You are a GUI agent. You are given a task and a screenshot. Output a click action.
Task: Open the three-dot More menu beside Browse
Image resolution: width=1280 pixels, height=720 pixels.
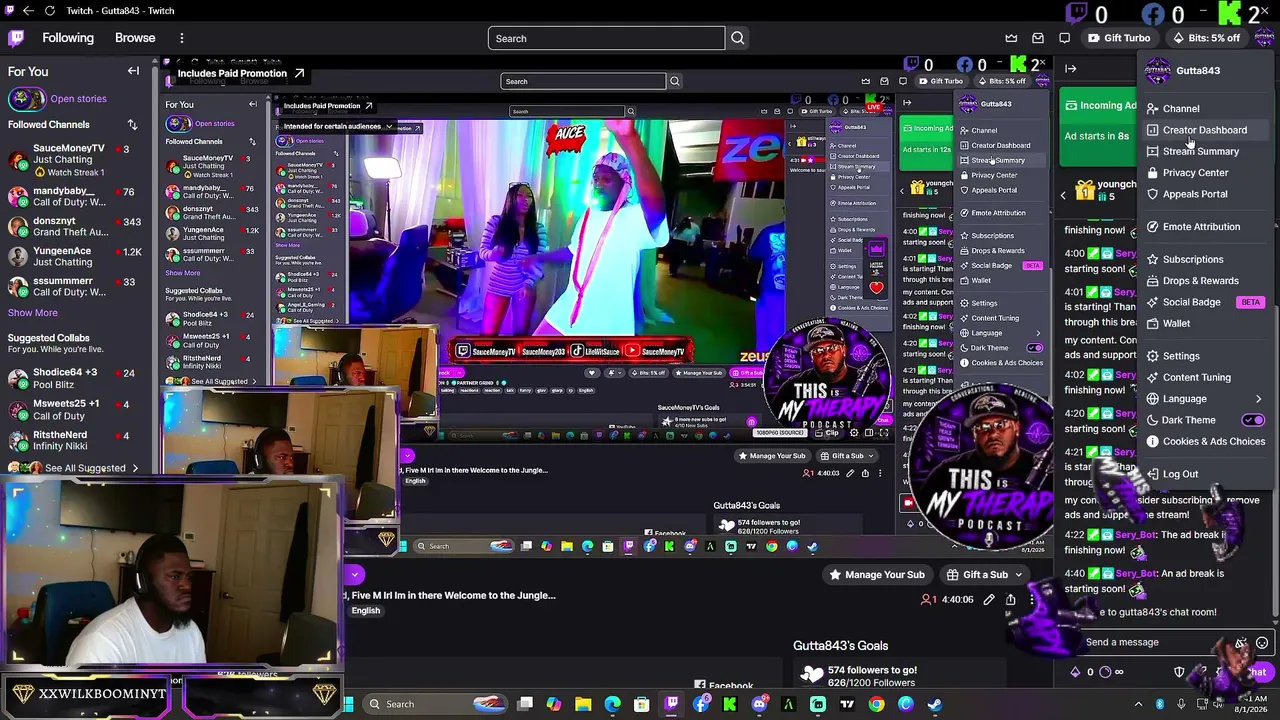(181, 38)
